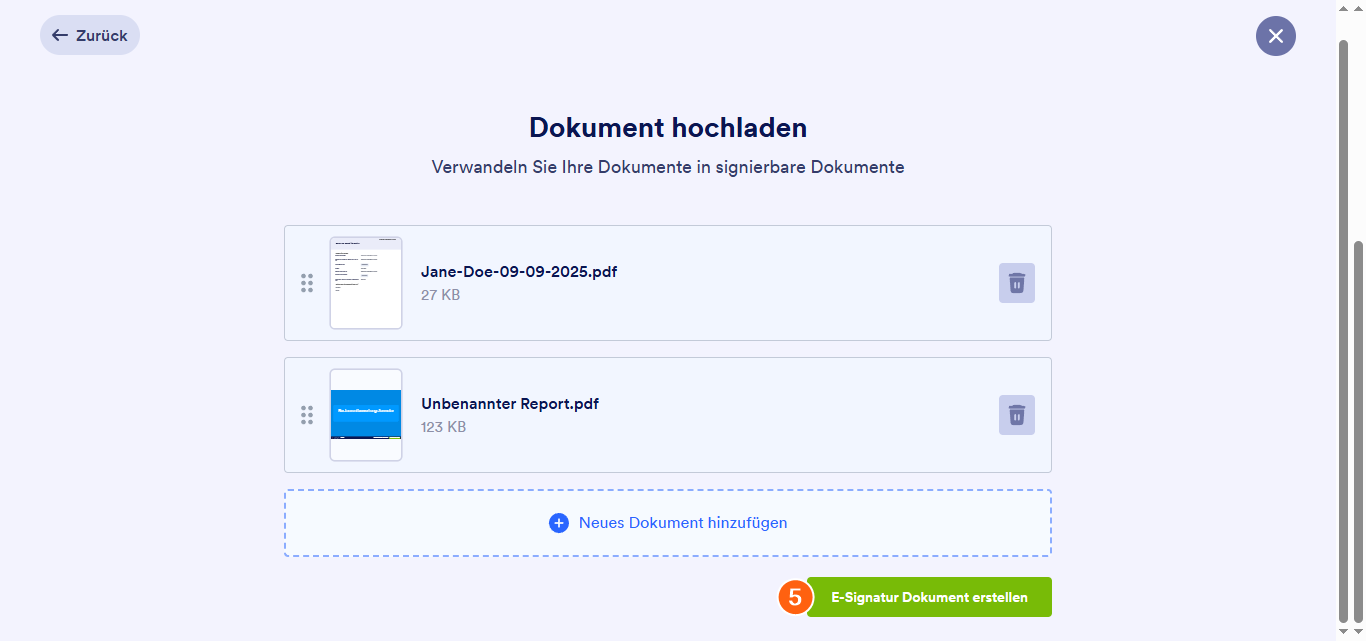Open the Unbenannter Report.pdf thumbnail preview
The width and height of the screenshot is (1366, 641).
coord(366,415)
